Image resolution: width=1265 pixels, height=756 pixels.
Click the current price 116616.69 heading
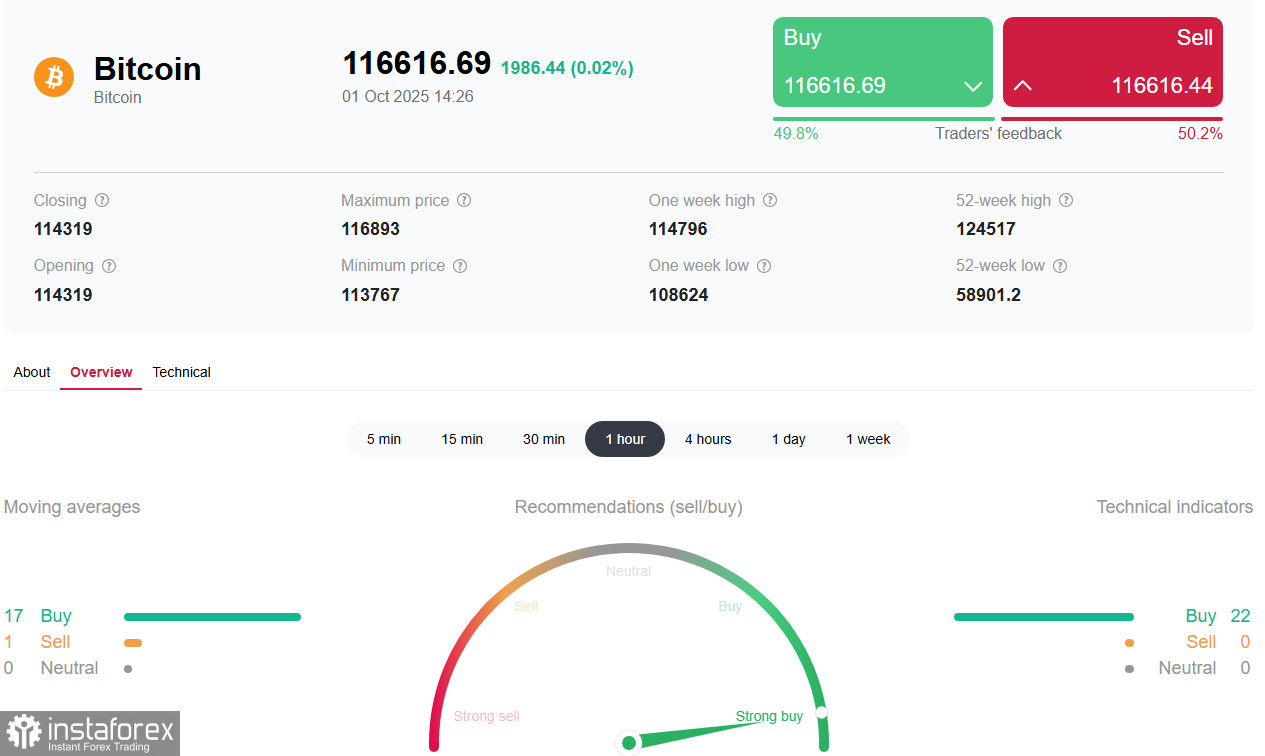417,63
